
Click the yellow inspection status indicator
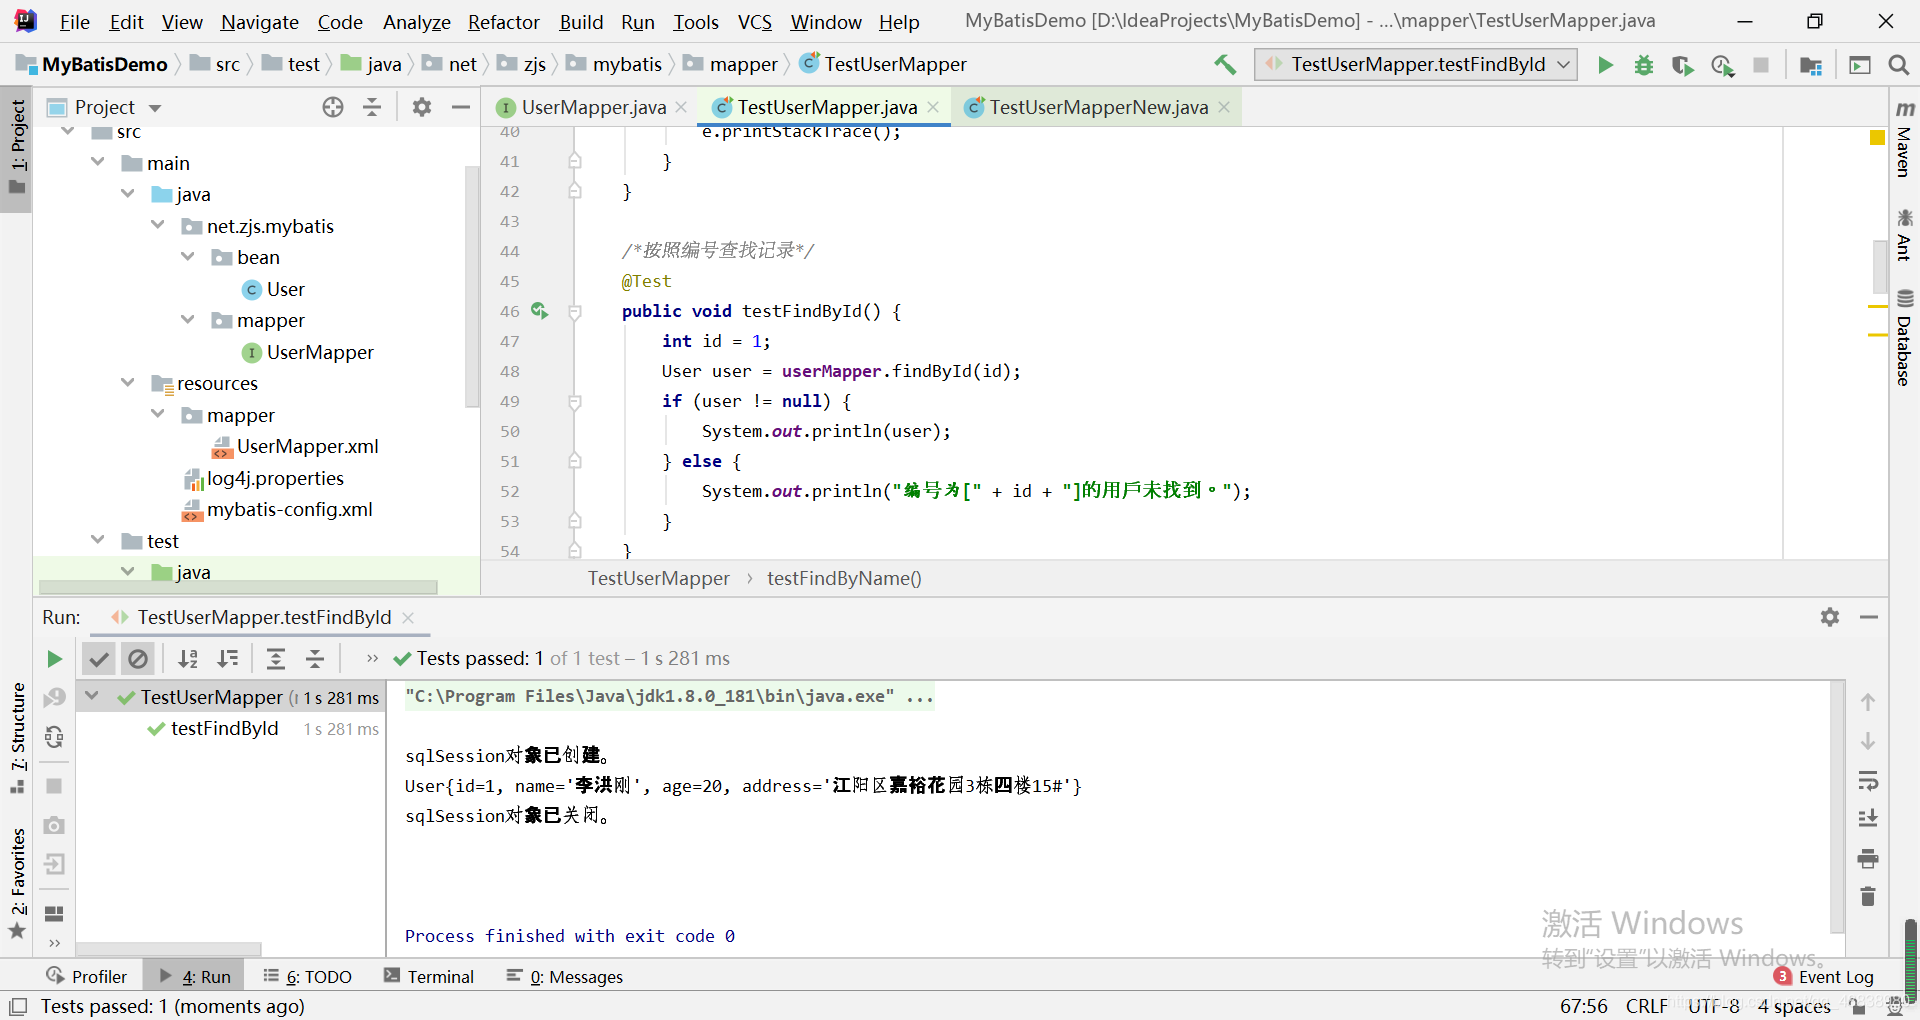[1878, 138]
